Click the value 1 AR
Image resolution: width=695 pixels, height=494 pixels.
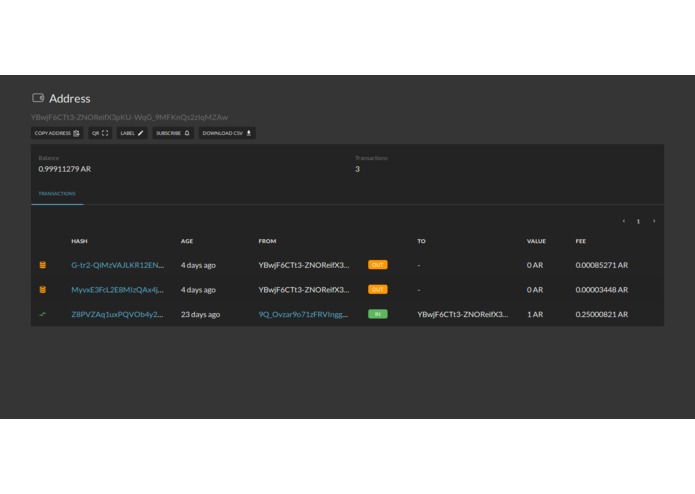point(535,314)
